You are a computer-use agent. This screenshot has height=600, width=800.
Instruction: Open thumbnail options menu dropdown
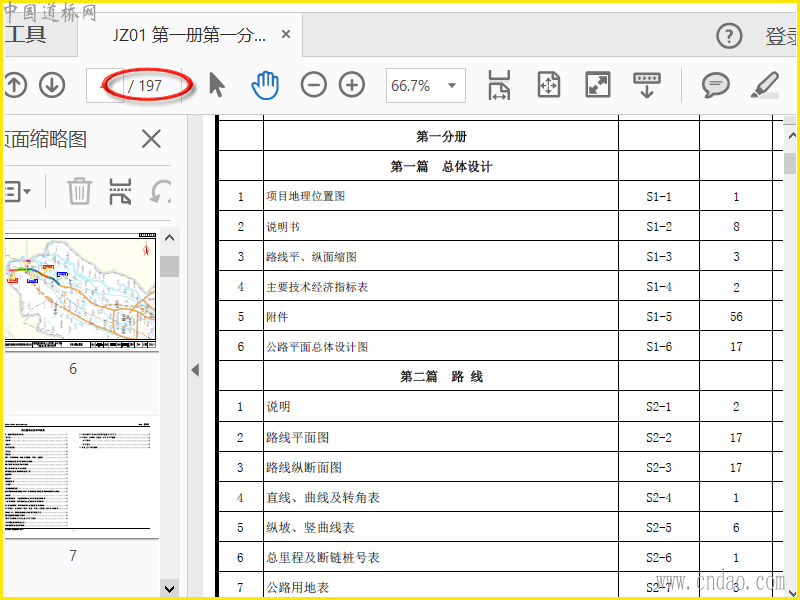point(17,191)
